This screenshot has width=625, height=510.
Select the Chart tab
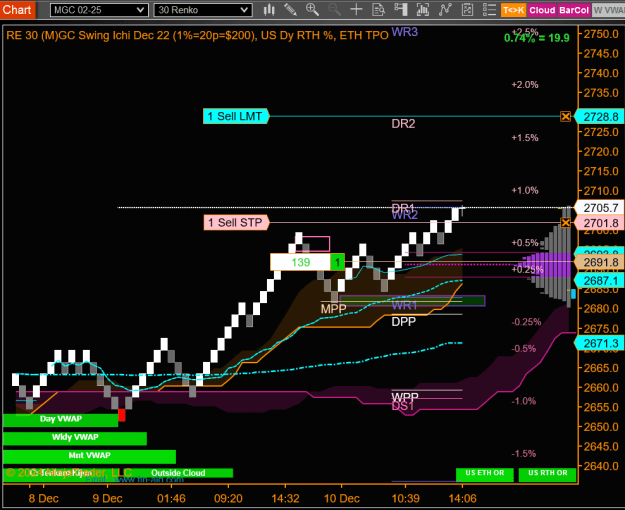pos(17,9)
